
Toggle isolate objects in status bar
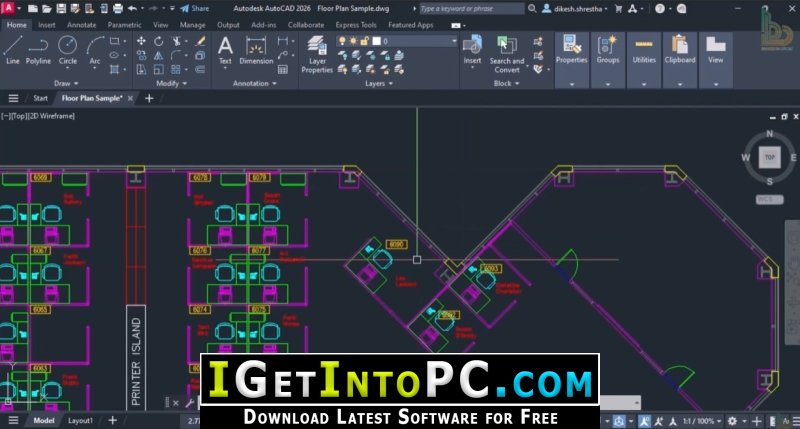pos(772,421)
